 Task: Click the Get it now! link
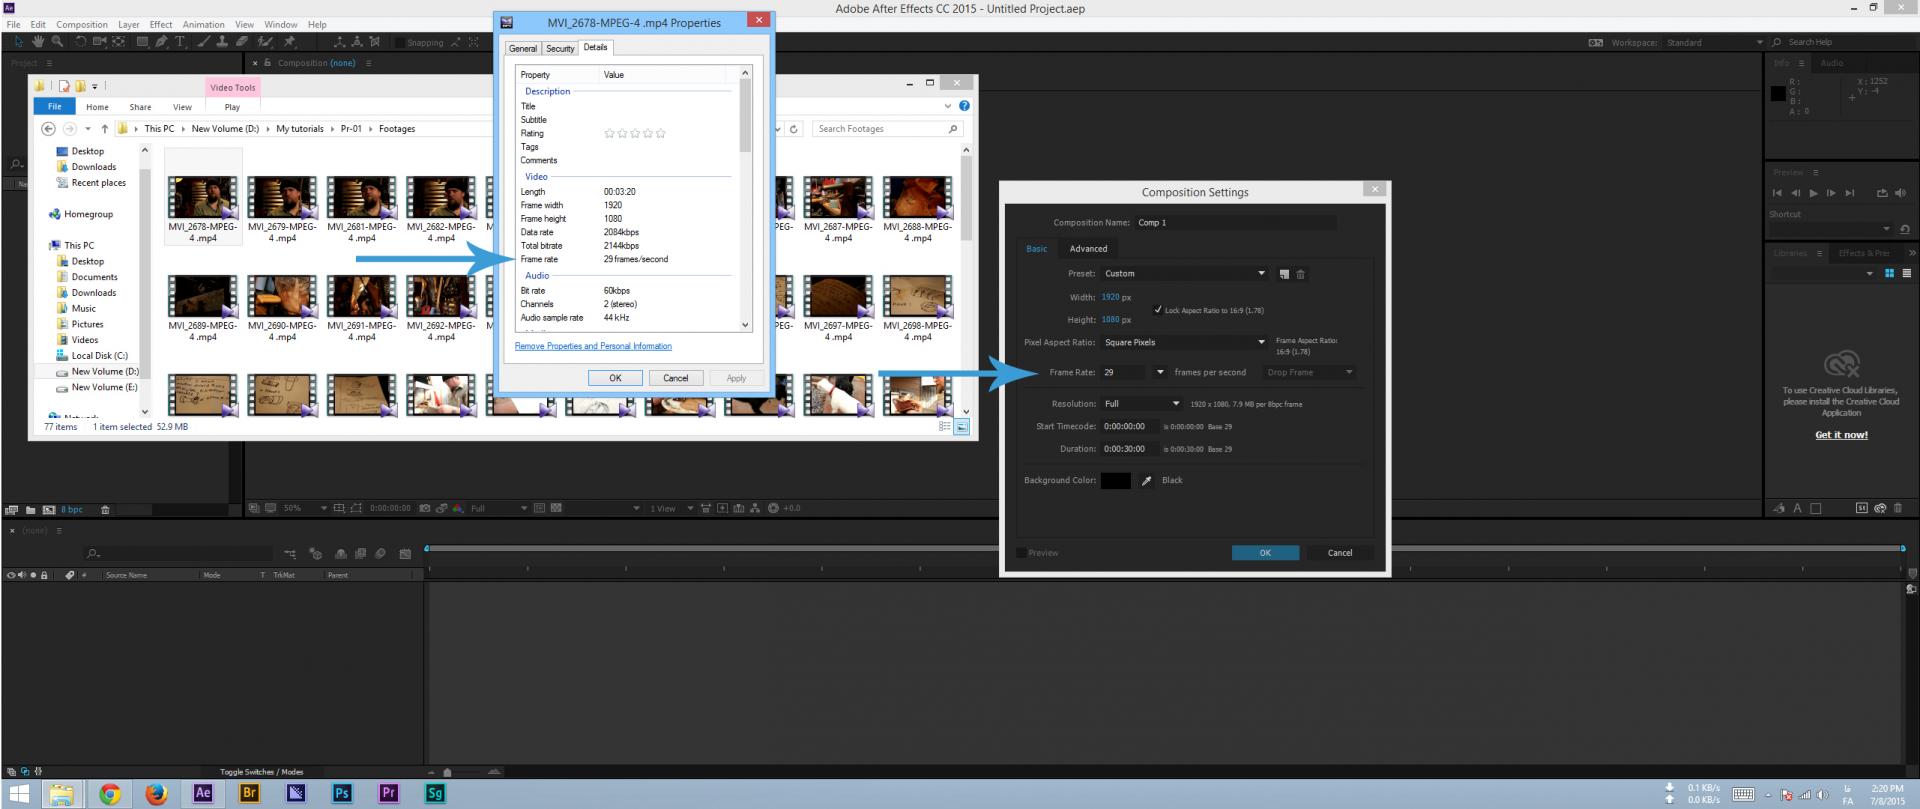coord(1841,435)
